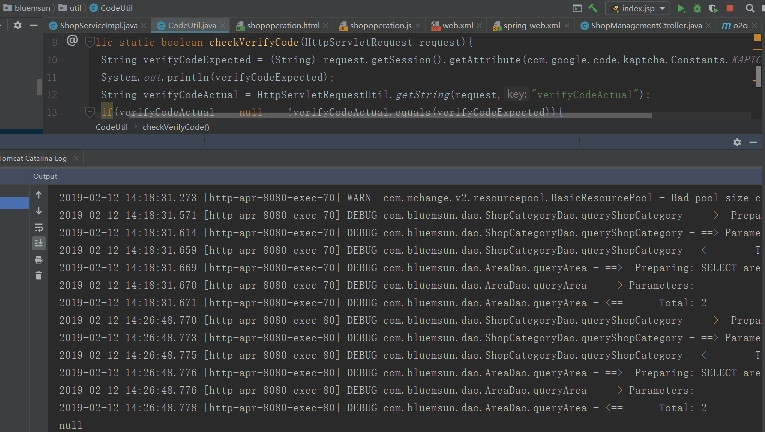Click the up arrow in the console toolbar
Viewport: 765px width, 432px height.
point(39,195)
